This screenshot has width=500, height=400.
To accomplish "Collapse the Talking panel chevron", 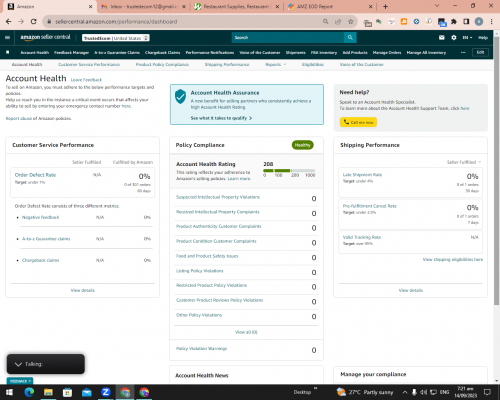I will click(18, 364).
